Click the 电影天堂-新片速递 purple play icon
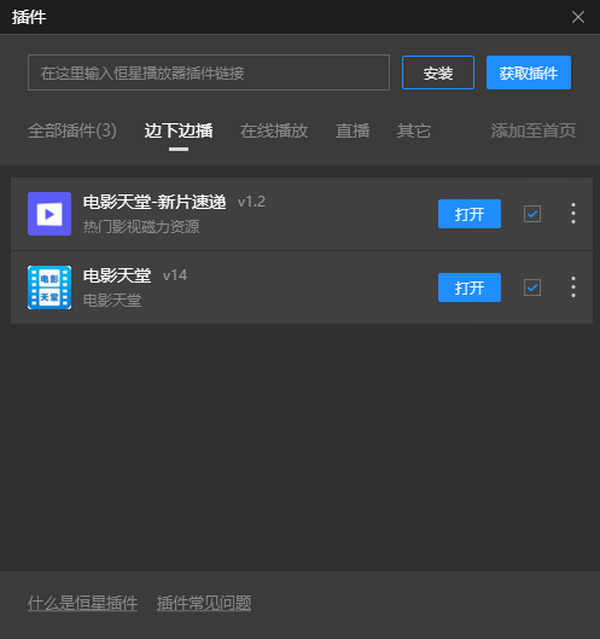The height and width of the screenshot is (639, 600). tap(49, 214)
